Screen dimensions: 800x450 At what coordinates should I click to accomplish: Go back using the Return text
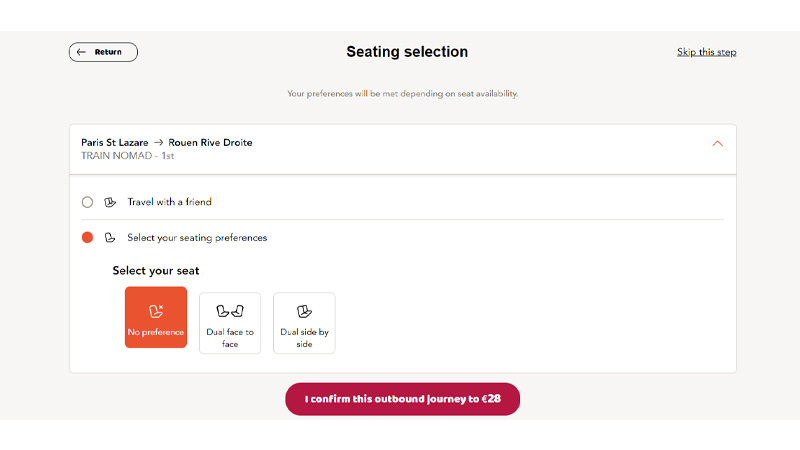point(108,52)
